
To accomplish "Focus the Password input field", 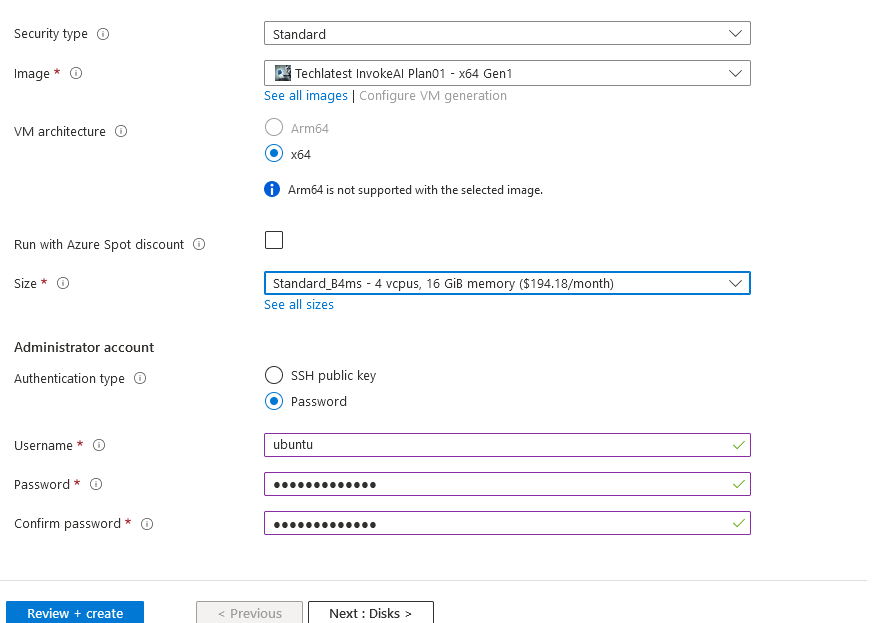I will tap(507, 484).
